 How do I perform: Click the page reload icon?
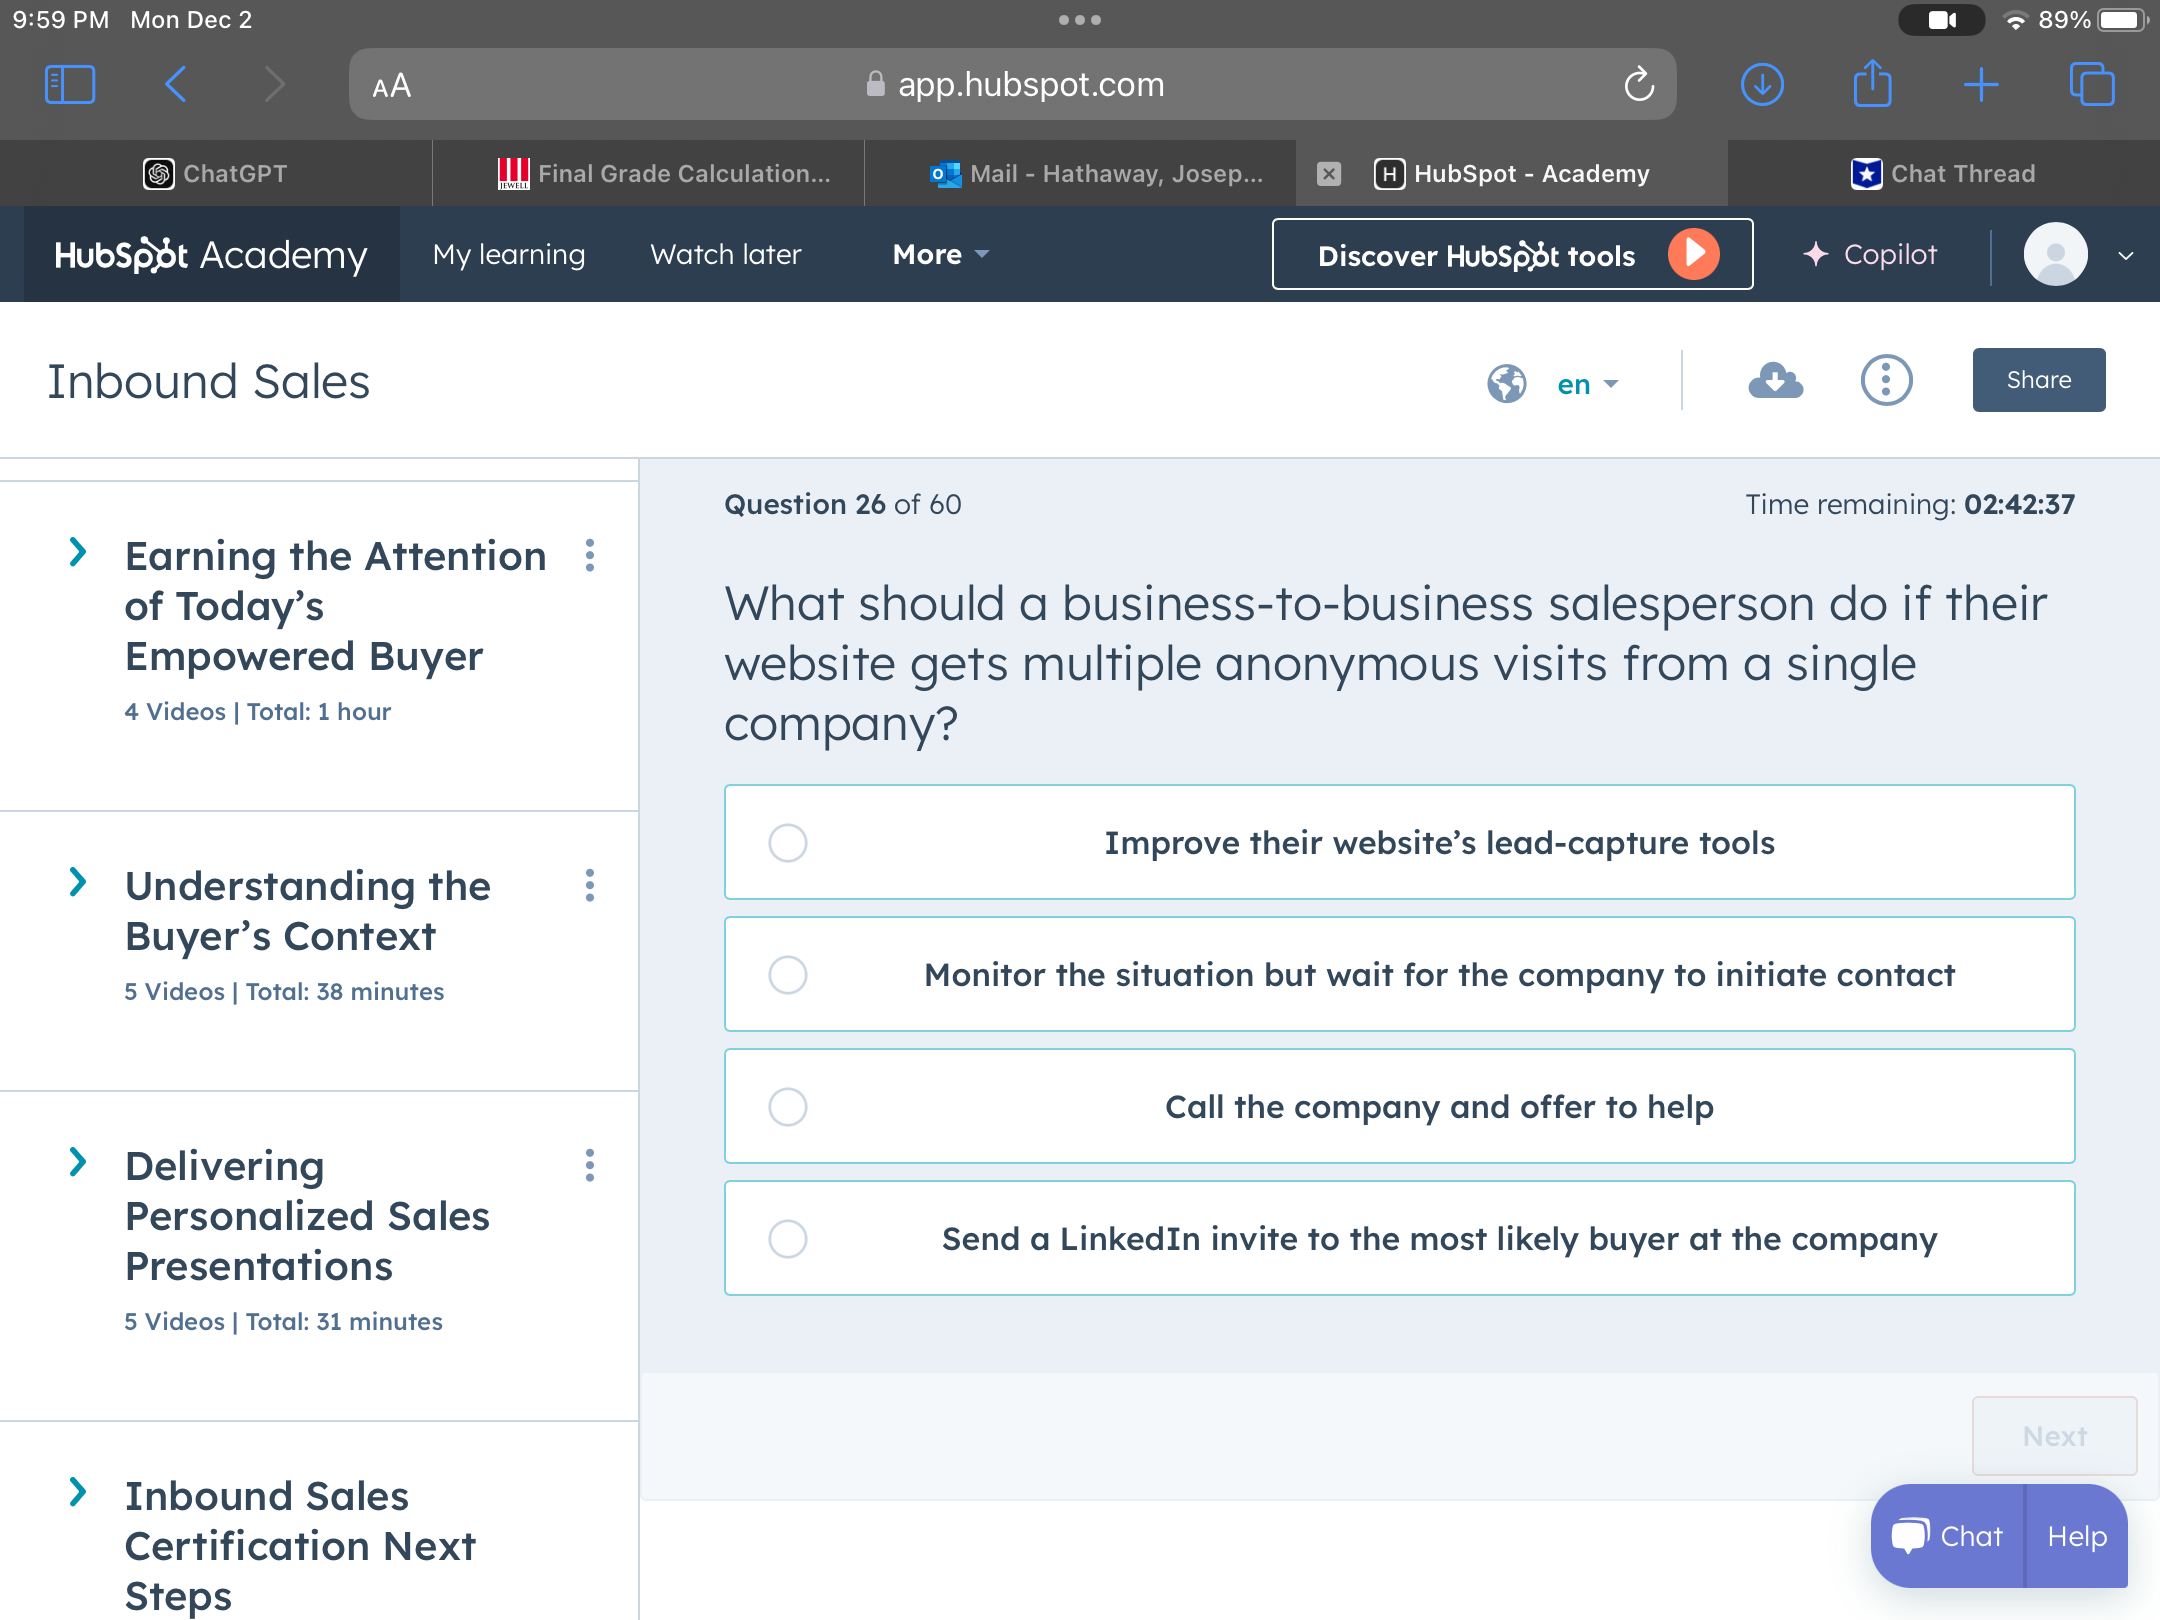point(1638,85)
